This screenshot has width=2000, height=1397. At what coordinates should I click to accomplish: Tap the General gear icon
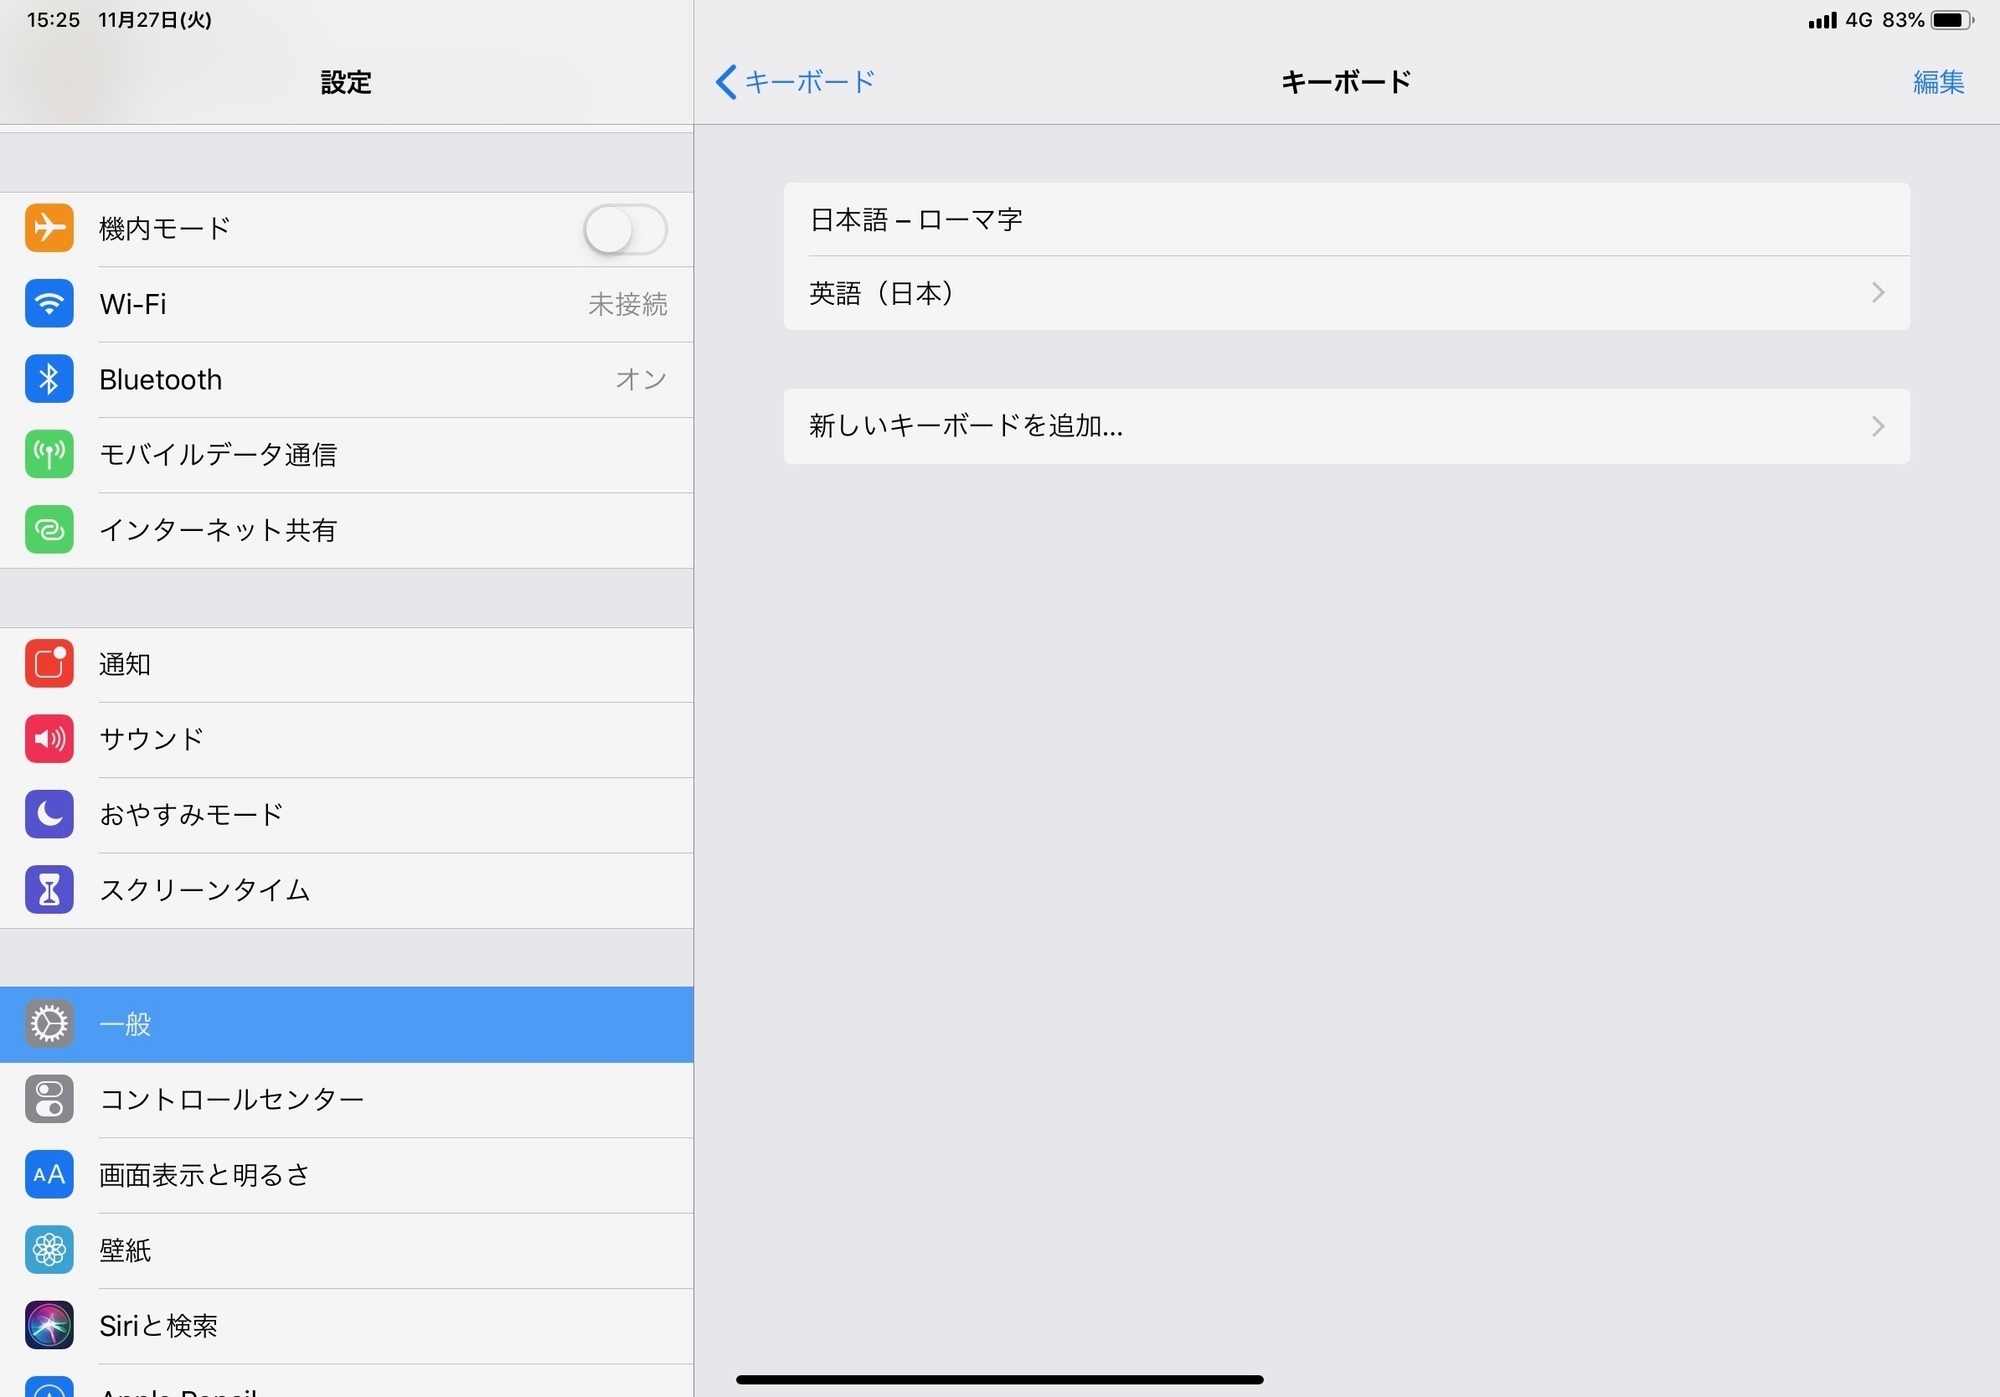point(49,1024)
